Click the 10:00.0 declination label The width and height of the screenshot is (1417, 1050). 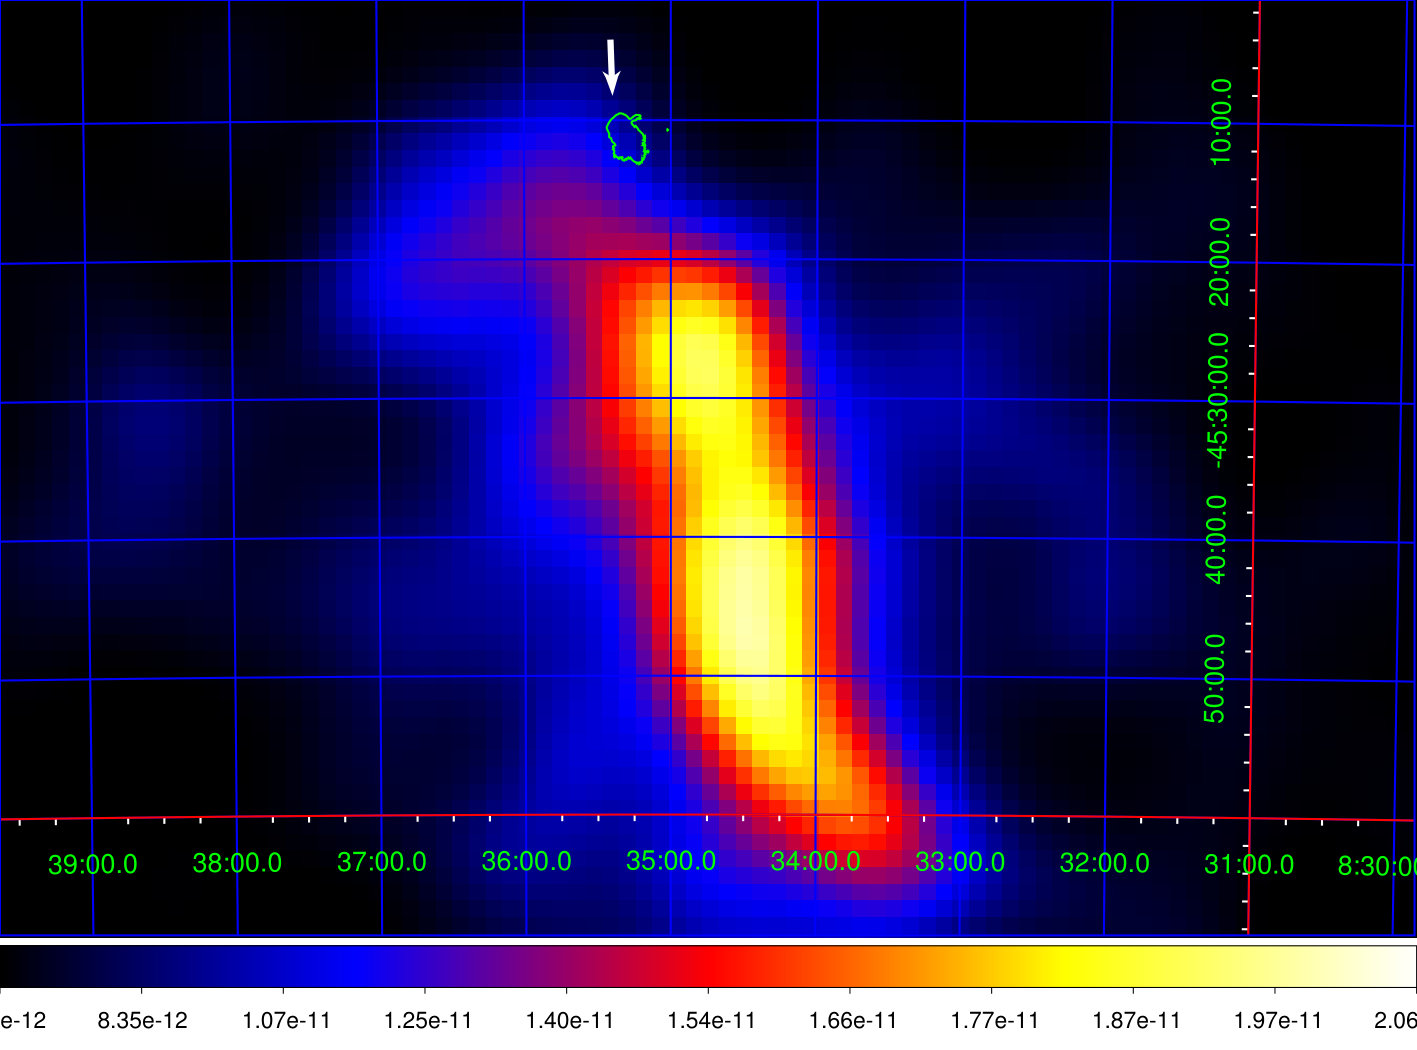pos(1221,123)
